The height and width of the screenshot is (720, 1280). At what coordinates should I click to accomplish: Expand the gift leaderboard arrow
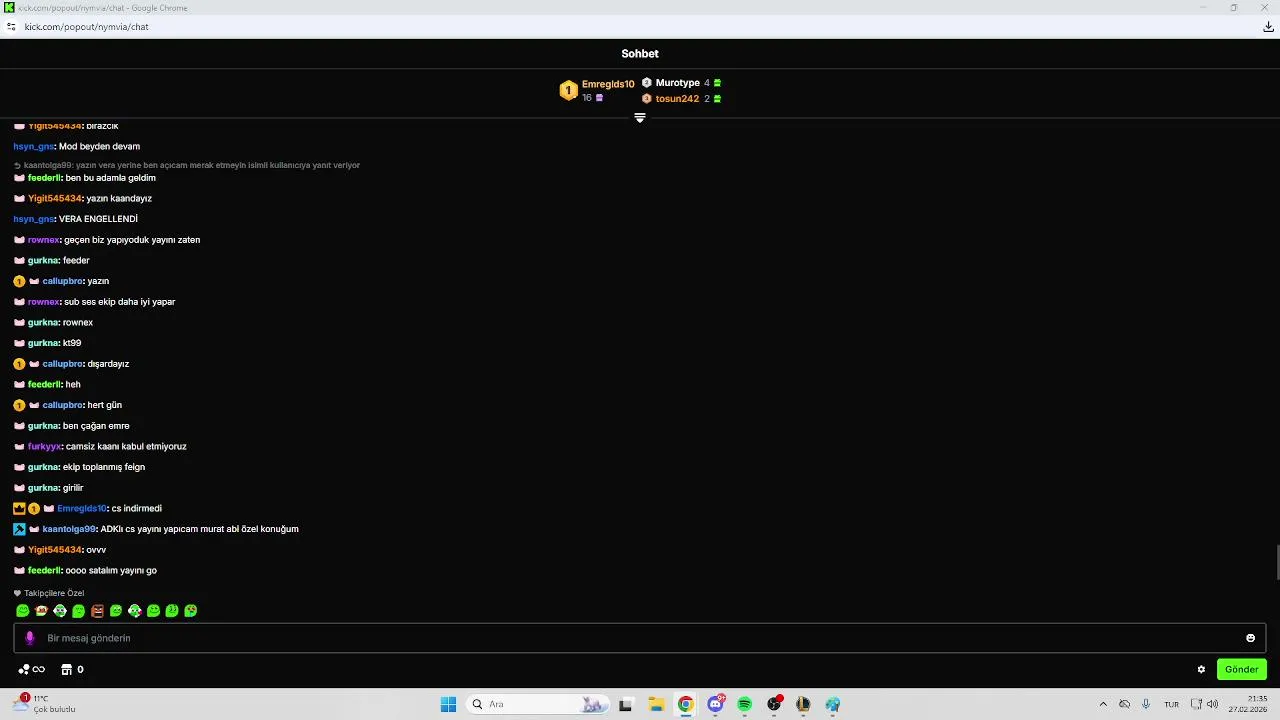click(x=640, y=118)
